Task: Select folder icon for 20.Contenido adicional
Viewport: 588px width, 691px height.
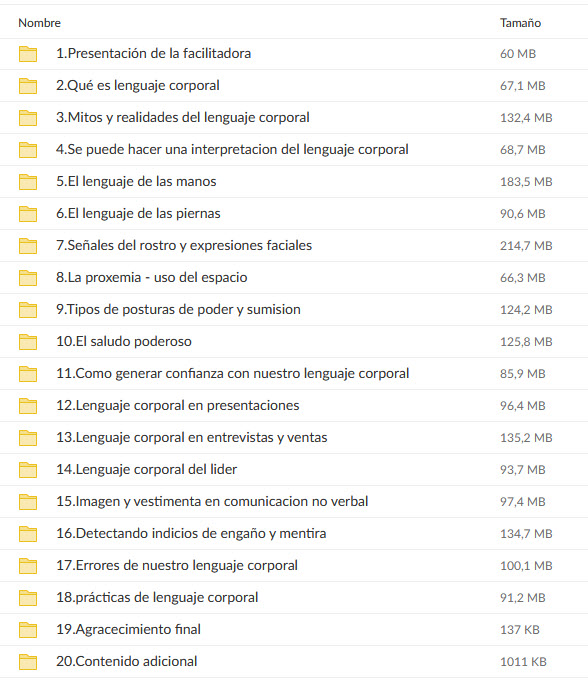Action: 28,662
